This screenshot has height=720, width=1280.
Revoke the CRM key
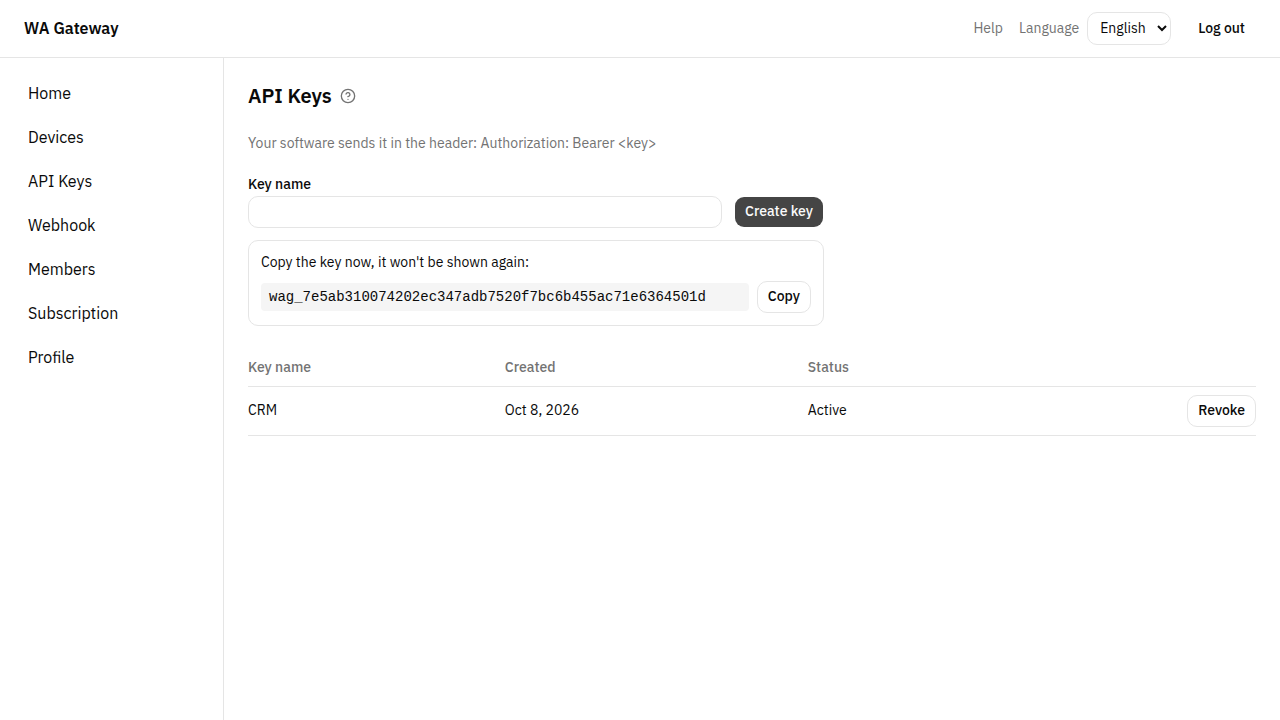click(x=1221, y=410)
